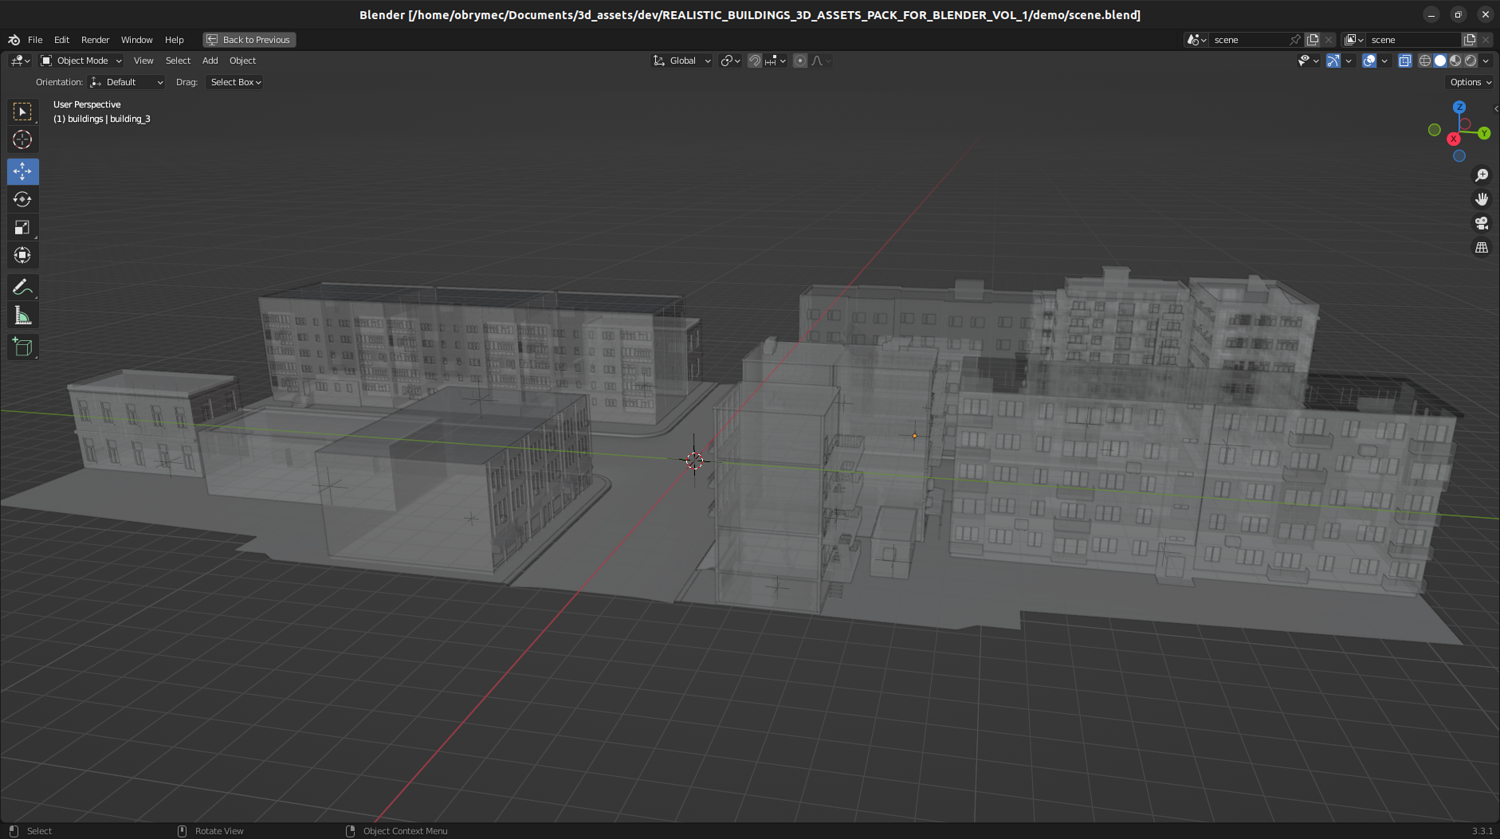This screenshot has height=839, width=1500.
Task: Click the new view layer icon
Action: [x=1469, y=40]
